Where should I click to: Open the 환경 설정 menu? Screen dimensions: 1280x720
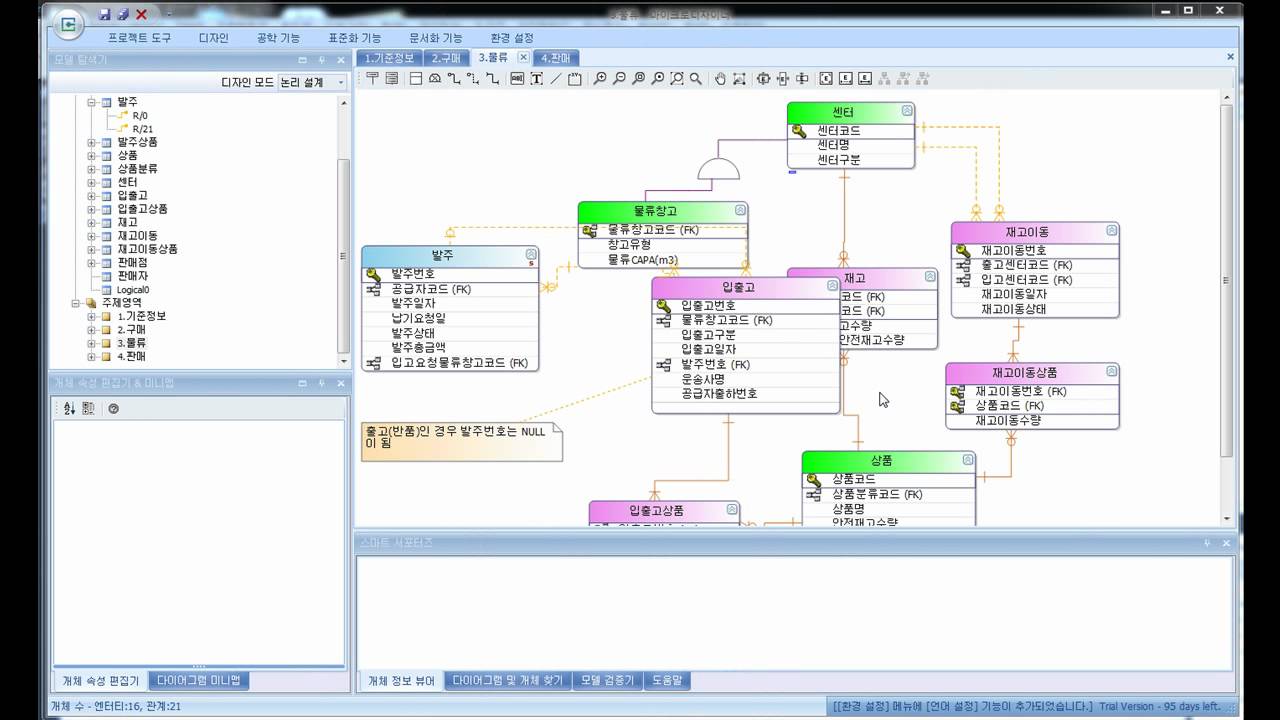click(x=512, y=38)
